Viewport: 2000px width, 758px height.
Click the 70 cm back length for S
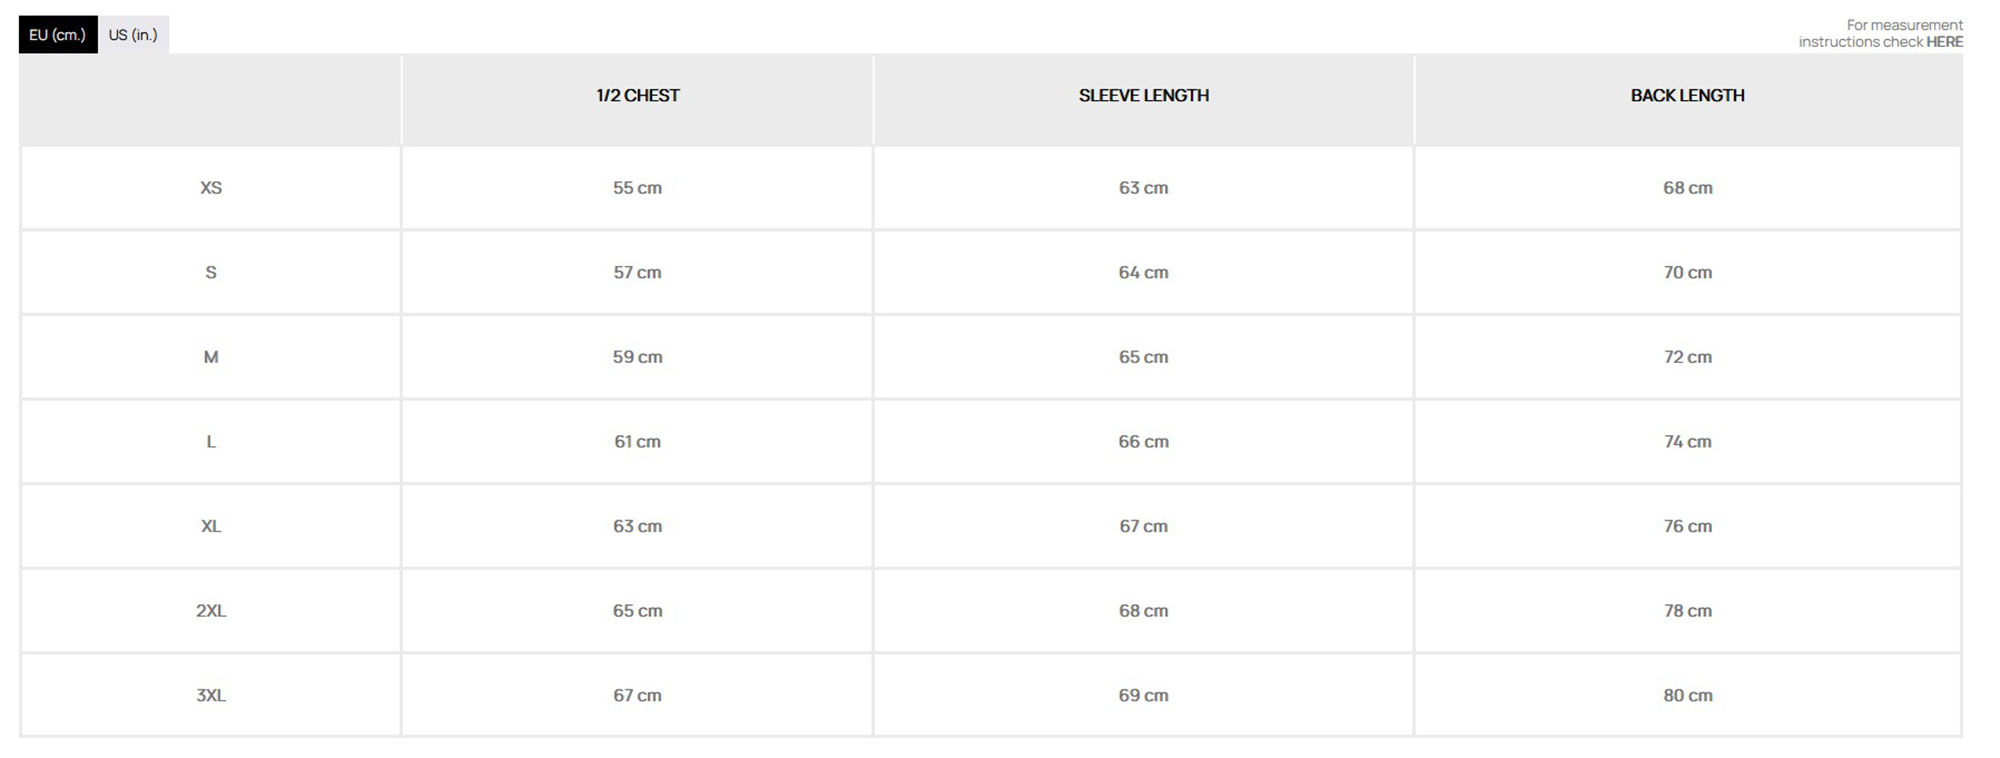coord(1687,273)
